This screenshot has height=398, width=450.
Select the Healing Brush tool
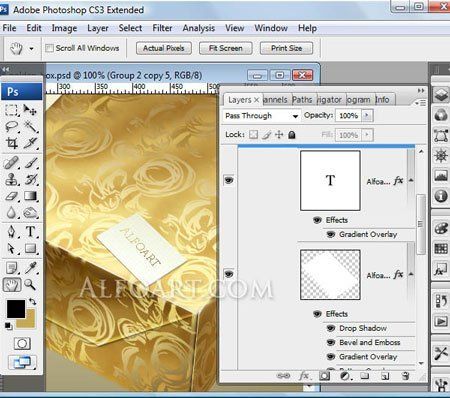(11, 163)
